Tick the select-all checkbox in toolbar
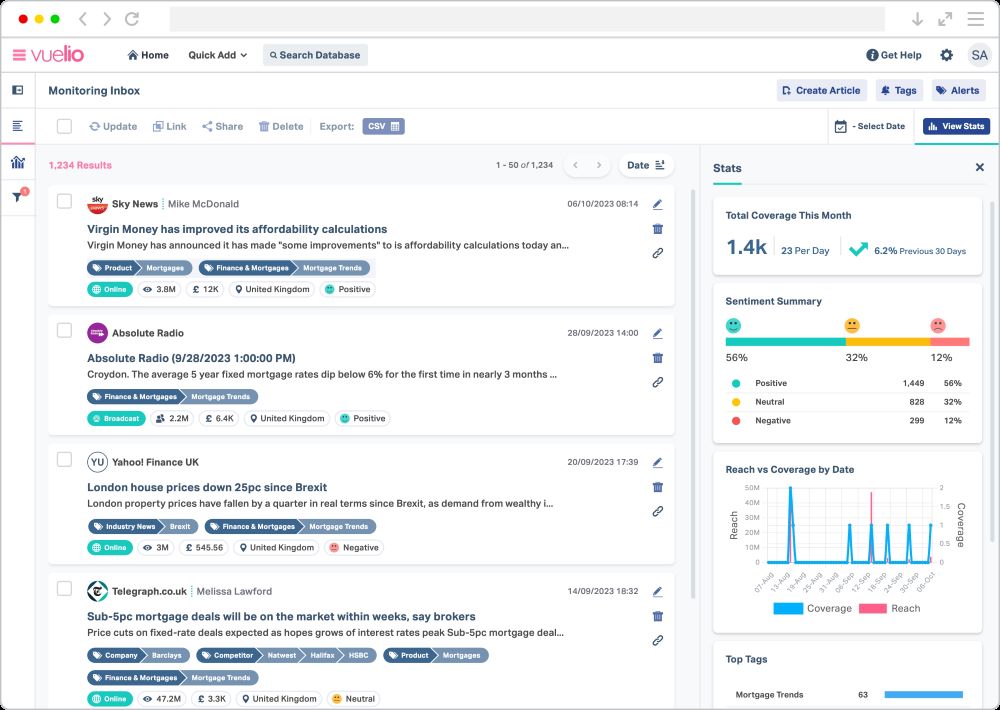This screenshot has width=1000, height=710. pos(64,126)
